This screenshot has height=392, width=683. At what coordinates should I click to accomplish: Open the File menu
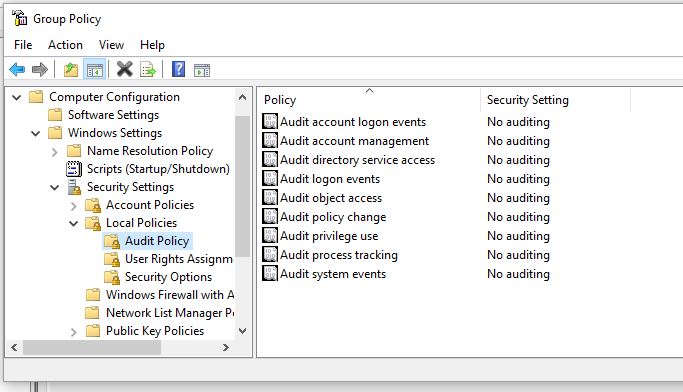(x=23, y=45)
